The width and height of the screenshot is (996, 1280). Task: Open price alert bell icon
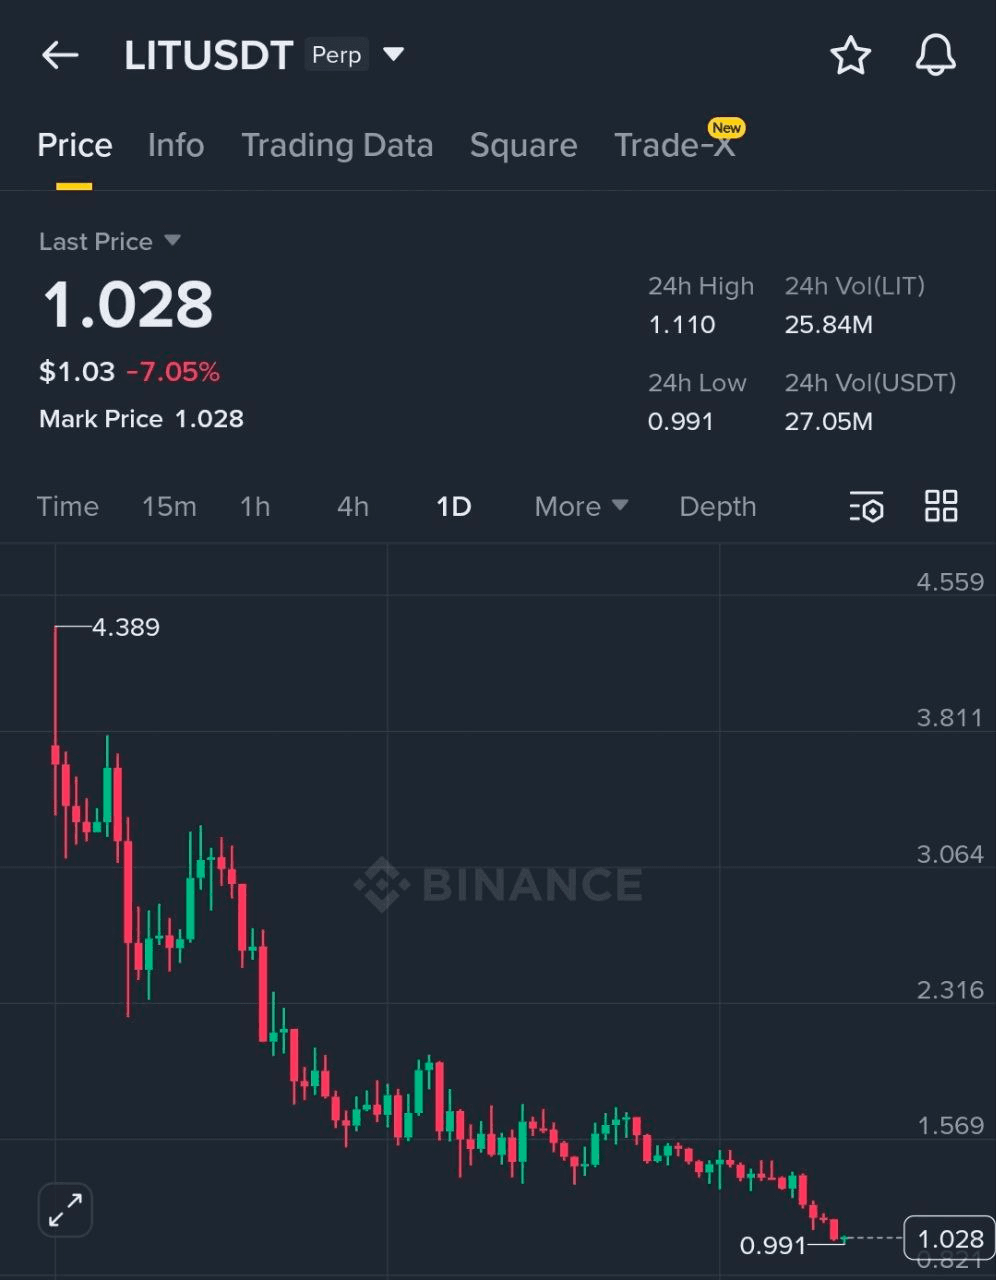tap(936, 56)
